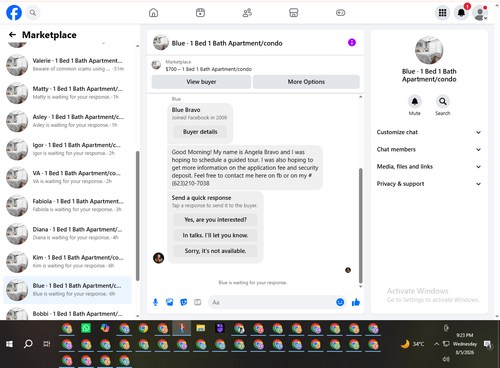The width and height of the screenshot is (500, 368).
Task: Open WhatsApp from the taskbar
Action: coord(86,328)
